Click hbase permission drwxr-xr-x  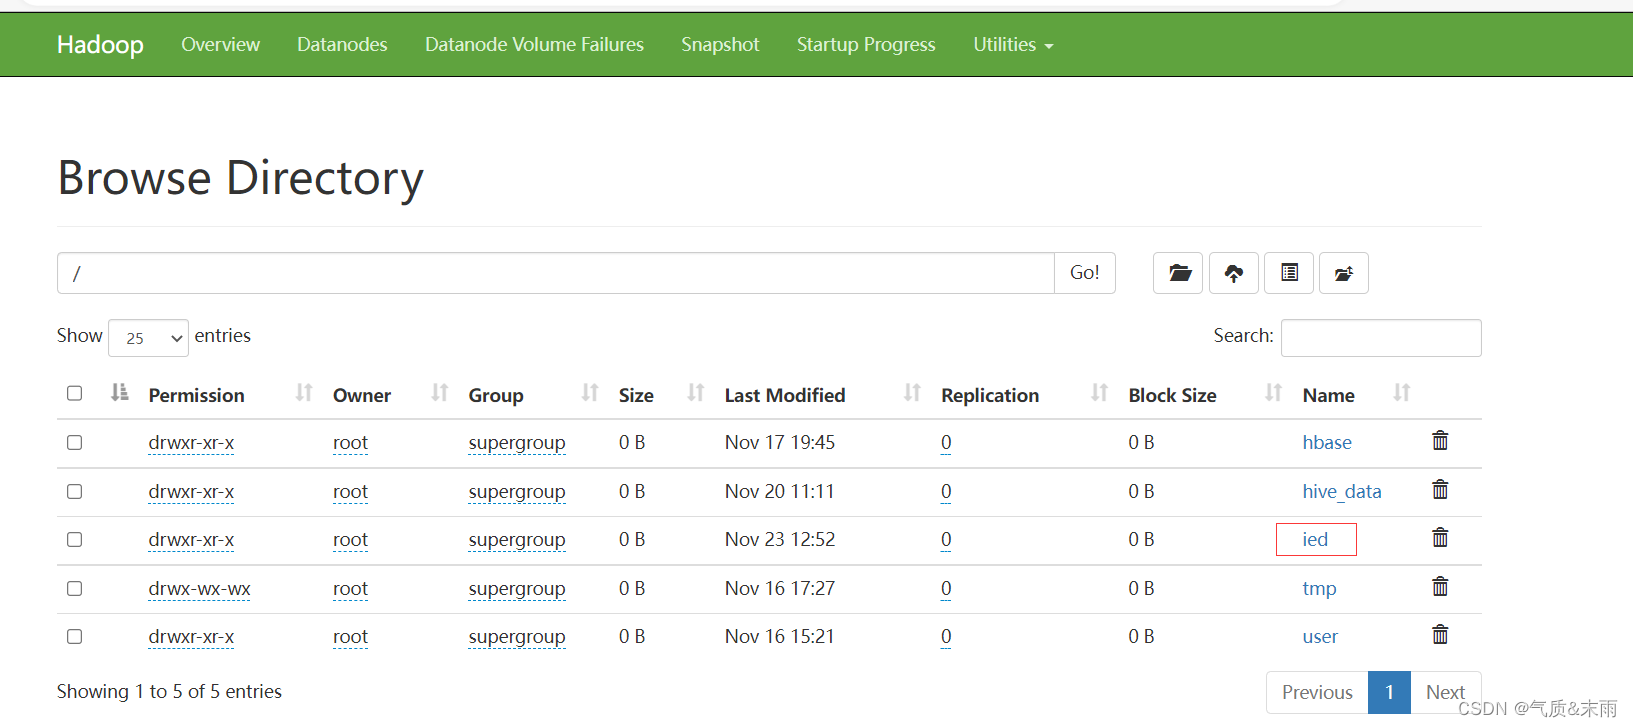click(191, 442)
